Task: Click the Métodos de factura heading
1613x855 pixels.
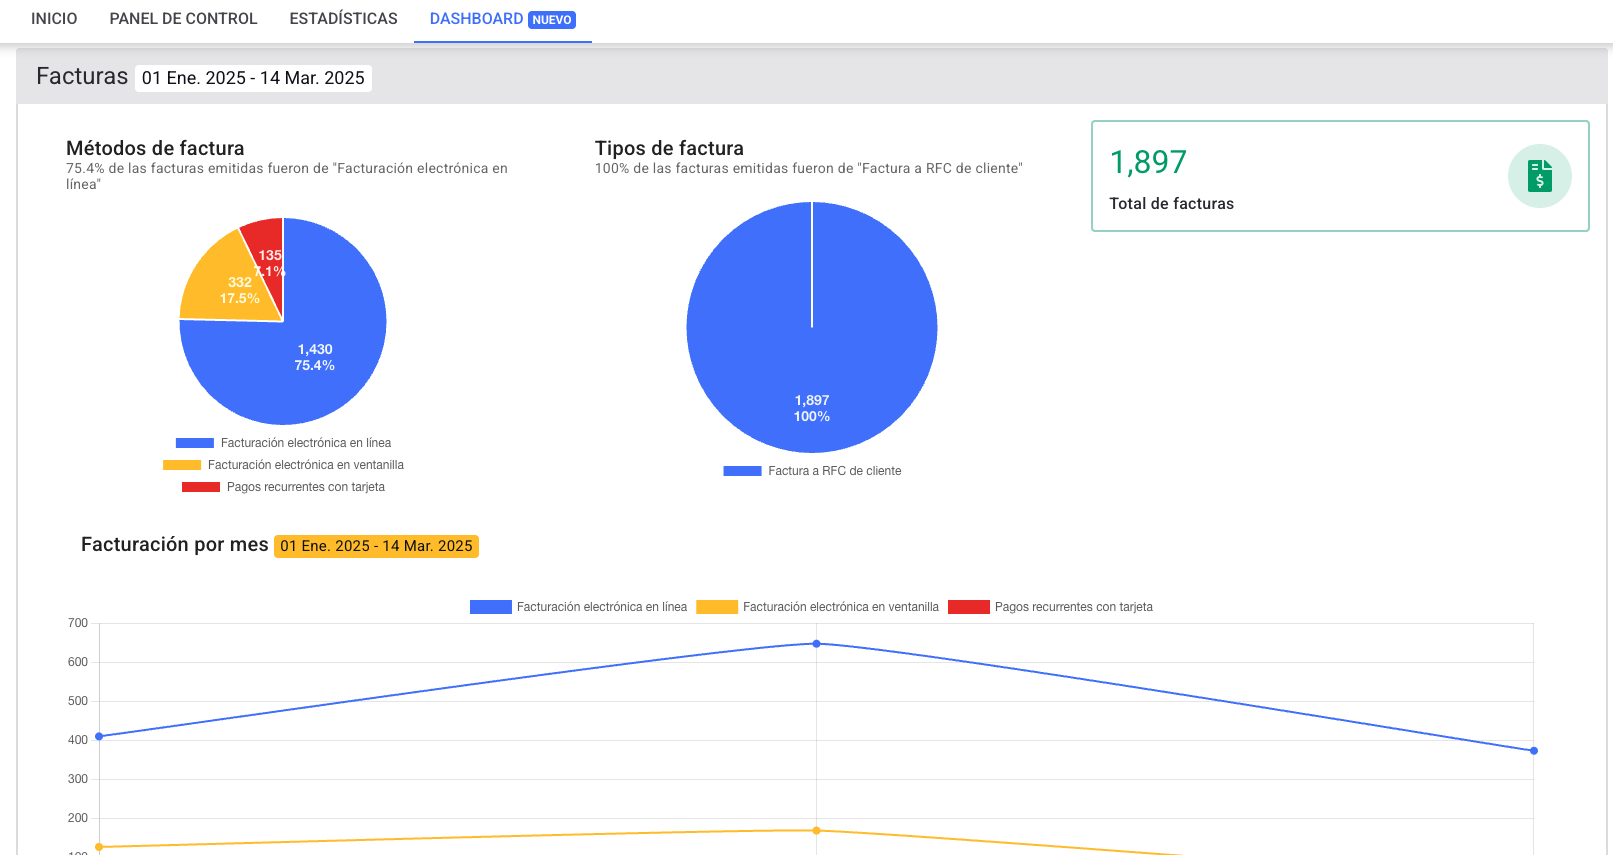Action: [x=155, y=148]
